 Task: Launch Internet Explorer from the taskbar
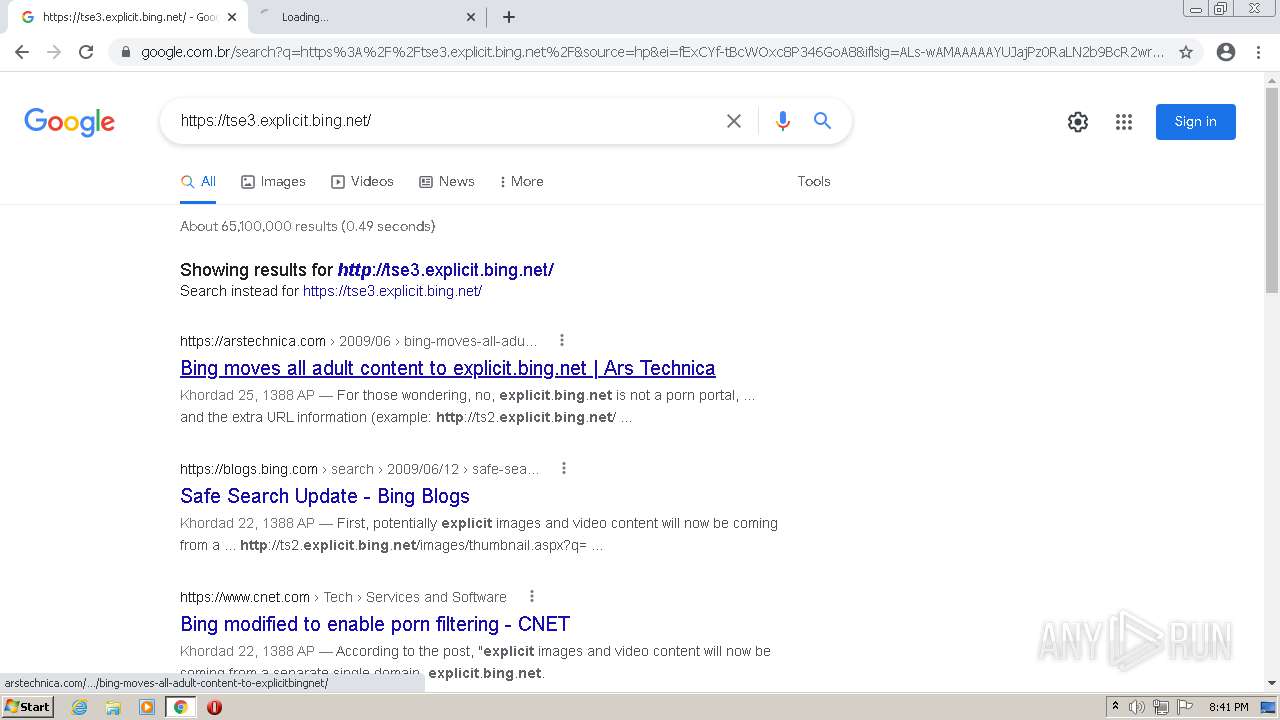coord(79,707)
